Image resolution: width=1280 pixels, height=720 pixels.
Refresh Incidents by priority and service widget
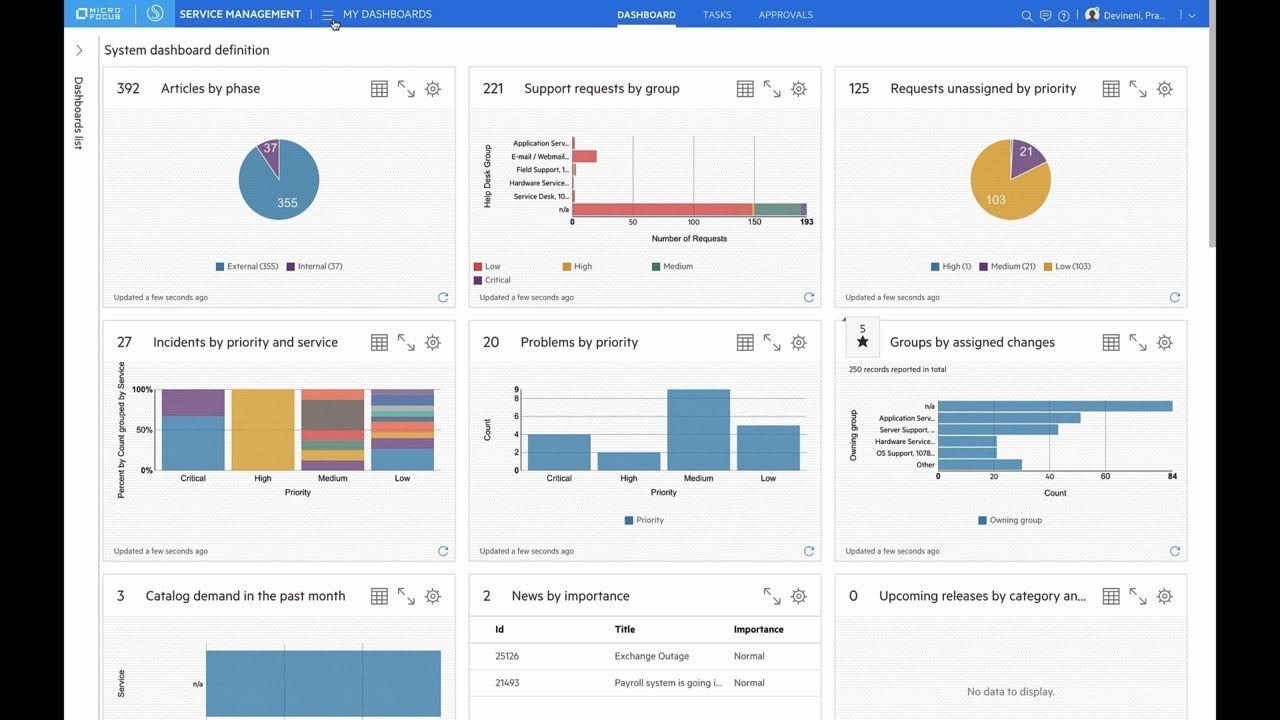click(443, 551)
